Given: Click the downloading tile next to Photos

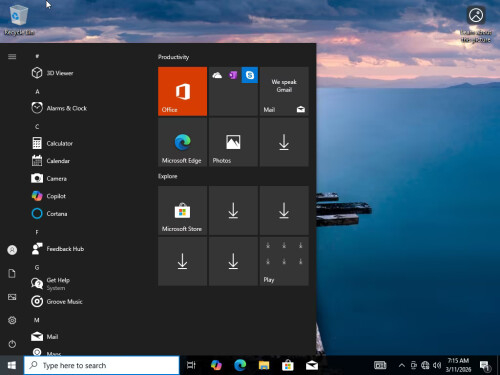Looking at the screenshot, I should point(284,142).
